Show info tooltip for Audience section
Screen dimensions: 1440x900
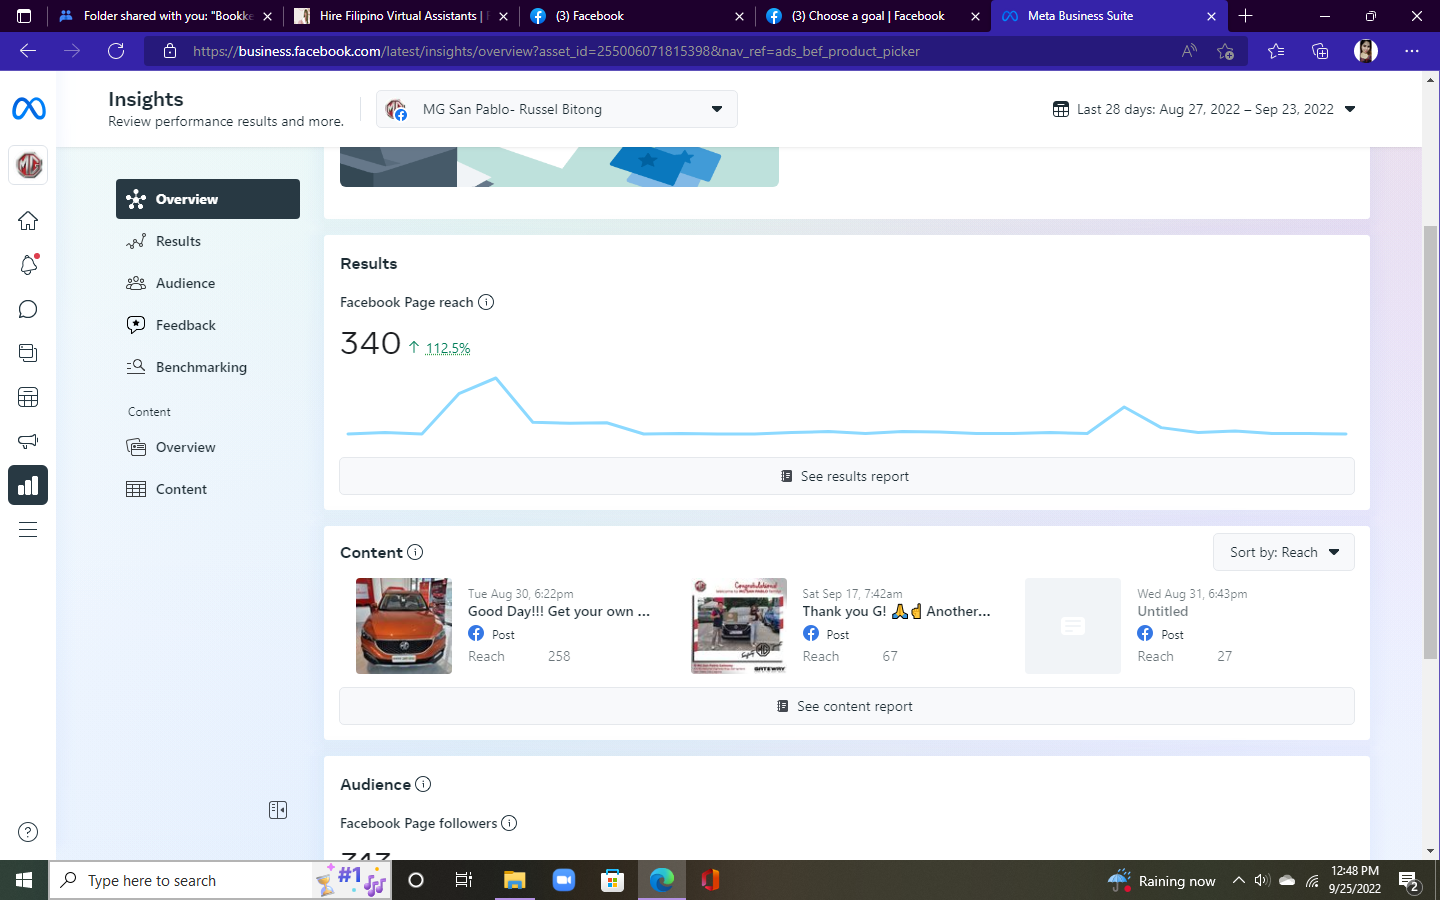(423, 784)
